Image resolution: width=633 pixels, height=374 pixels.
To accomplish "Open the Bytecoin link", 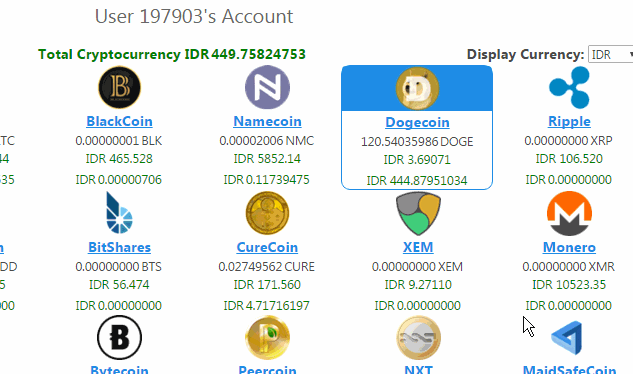I will [119, 369].
